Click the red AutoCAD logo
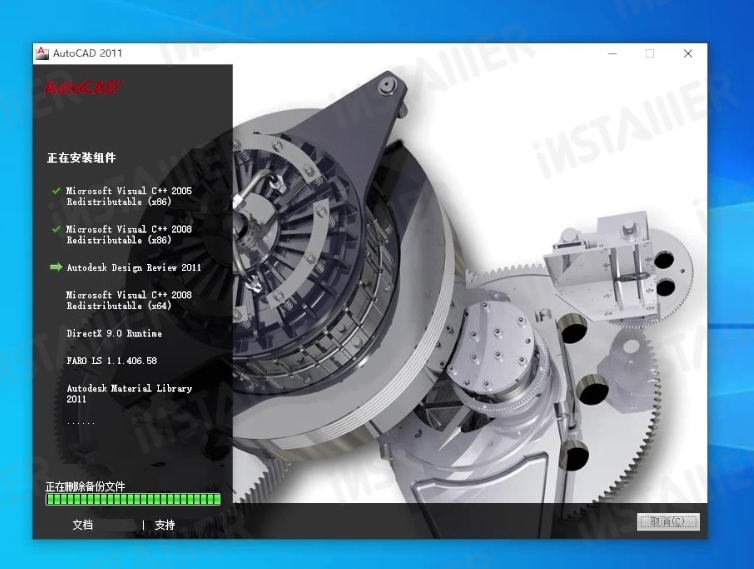Viewport: 754px width, 569px height. (x=83, y=88)
